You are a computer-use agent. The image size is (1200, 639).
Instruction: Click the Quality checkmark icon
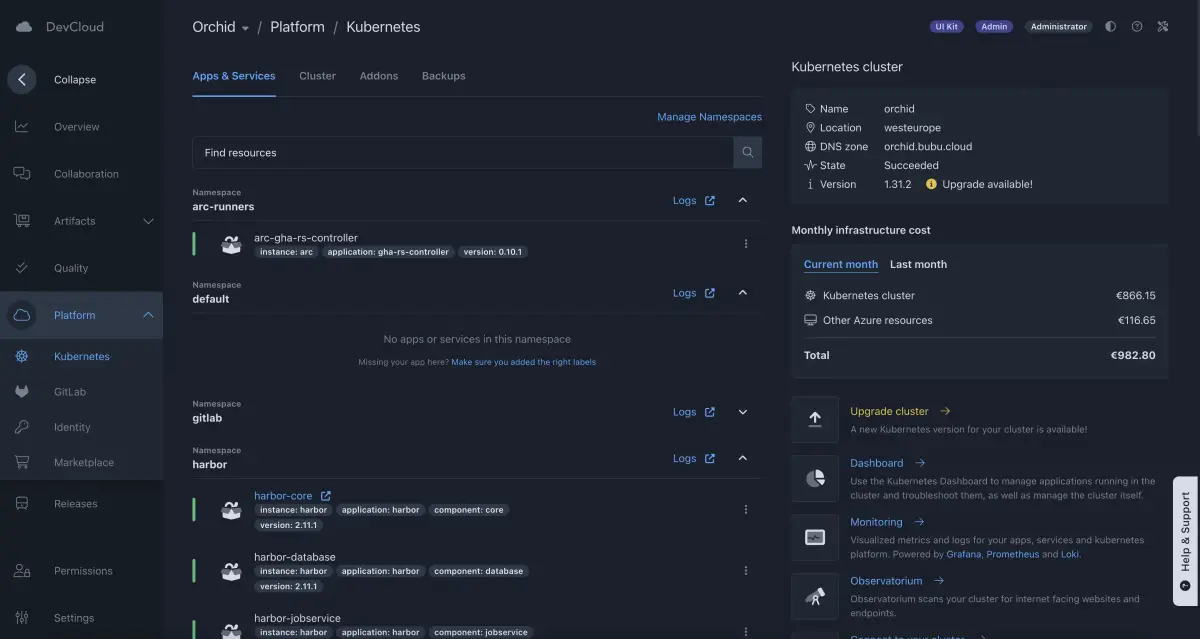(x=22, y=268)
